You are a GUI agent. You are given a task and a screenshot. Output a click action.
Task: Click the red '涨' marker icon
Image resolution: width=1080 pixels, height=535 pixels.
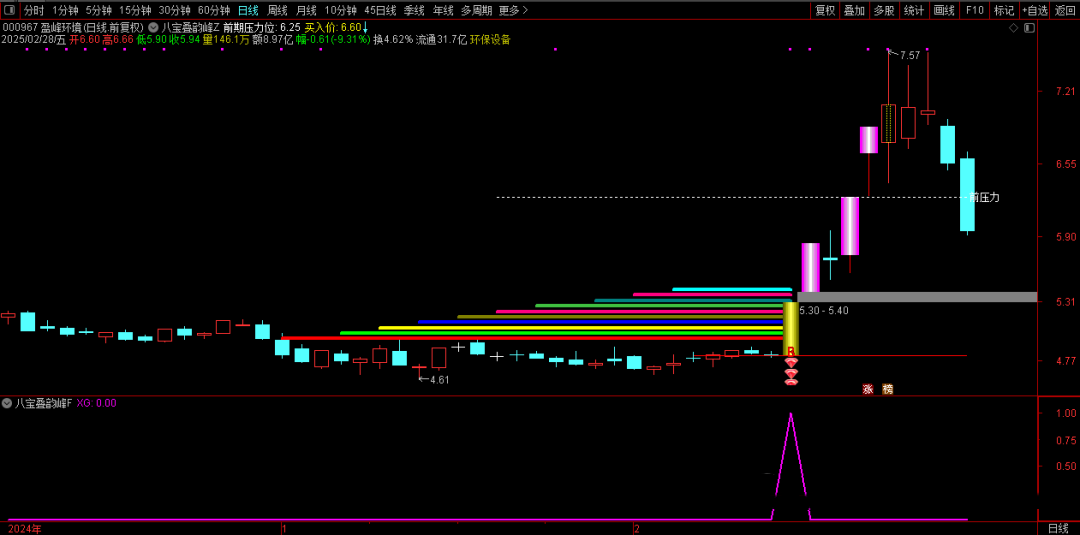click(x=868, y=389)
